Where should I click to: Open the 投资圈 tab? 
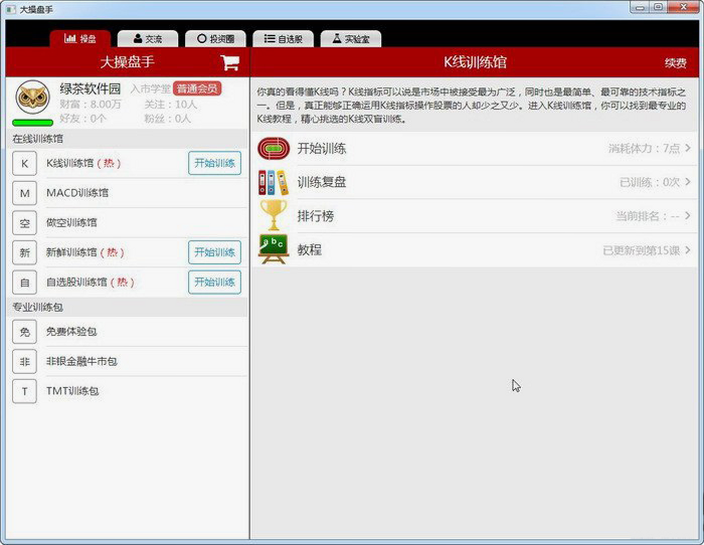click(x=216, y=39)
